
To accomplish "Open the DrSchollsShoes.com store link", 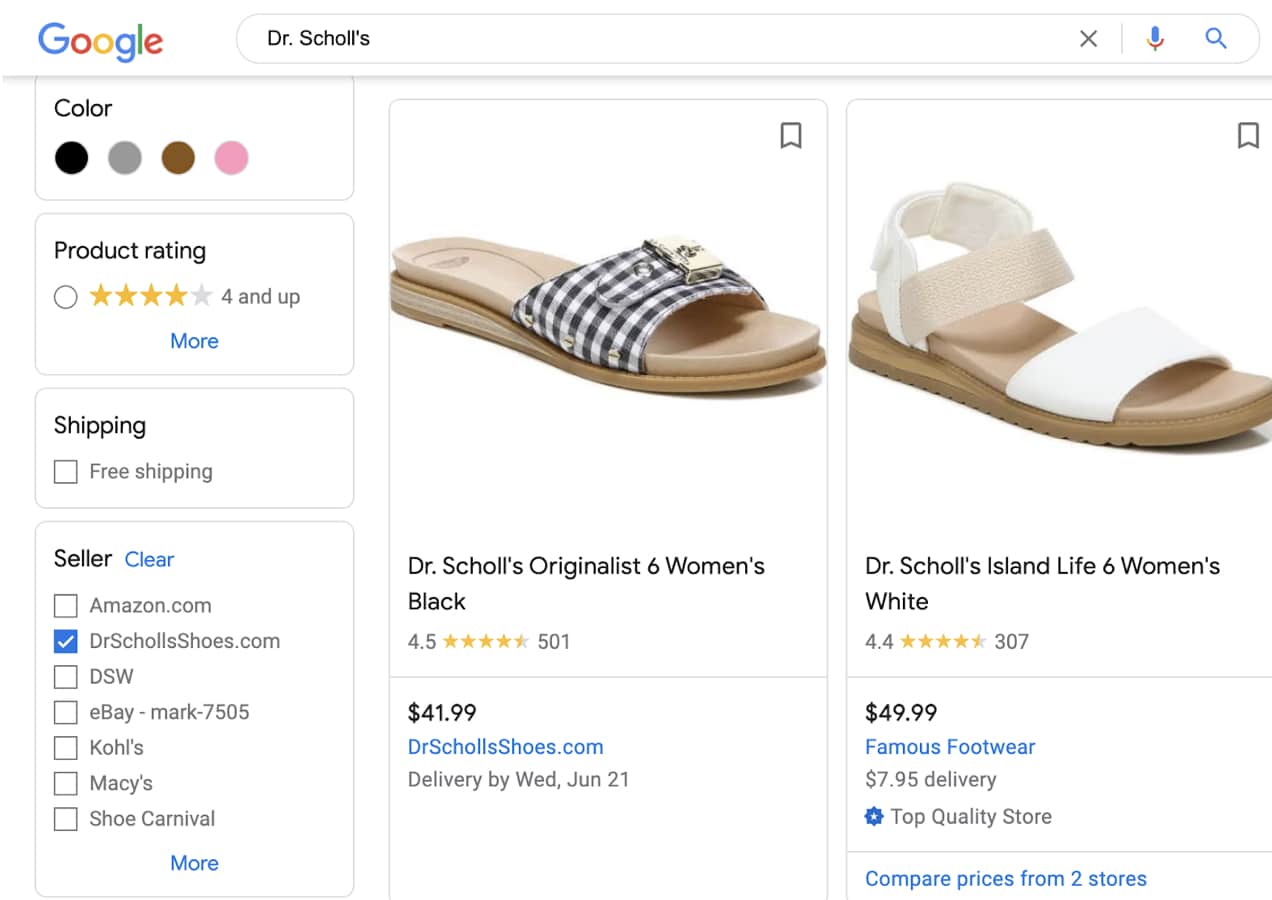I will (x=505, y=747).
